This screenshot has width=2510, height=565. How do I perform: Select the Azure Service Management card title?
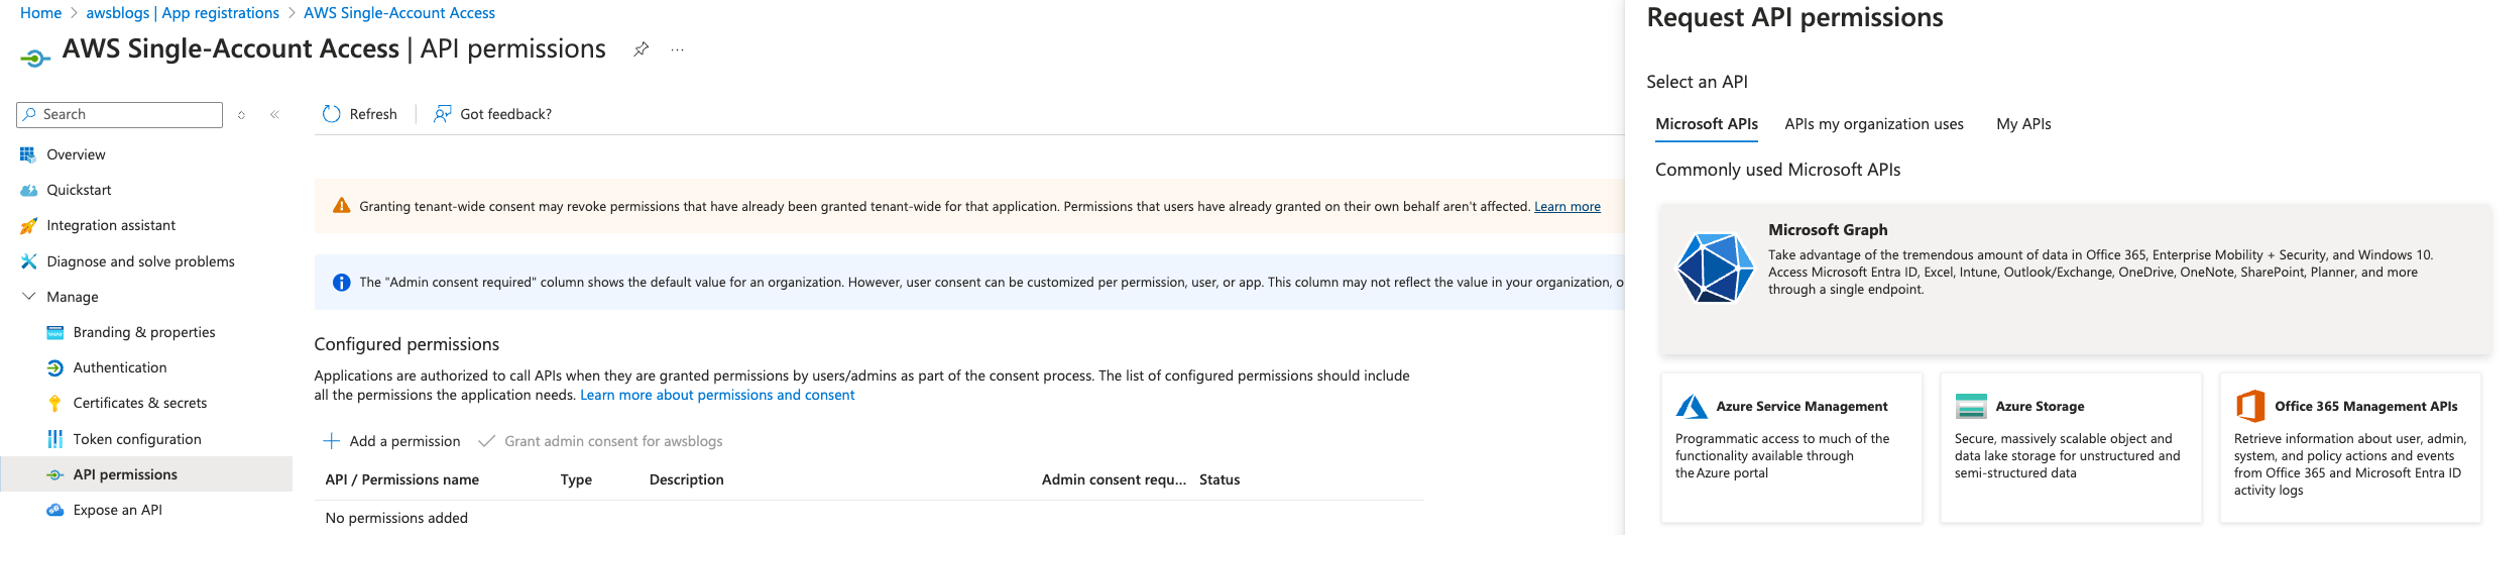pos(1801,407)
